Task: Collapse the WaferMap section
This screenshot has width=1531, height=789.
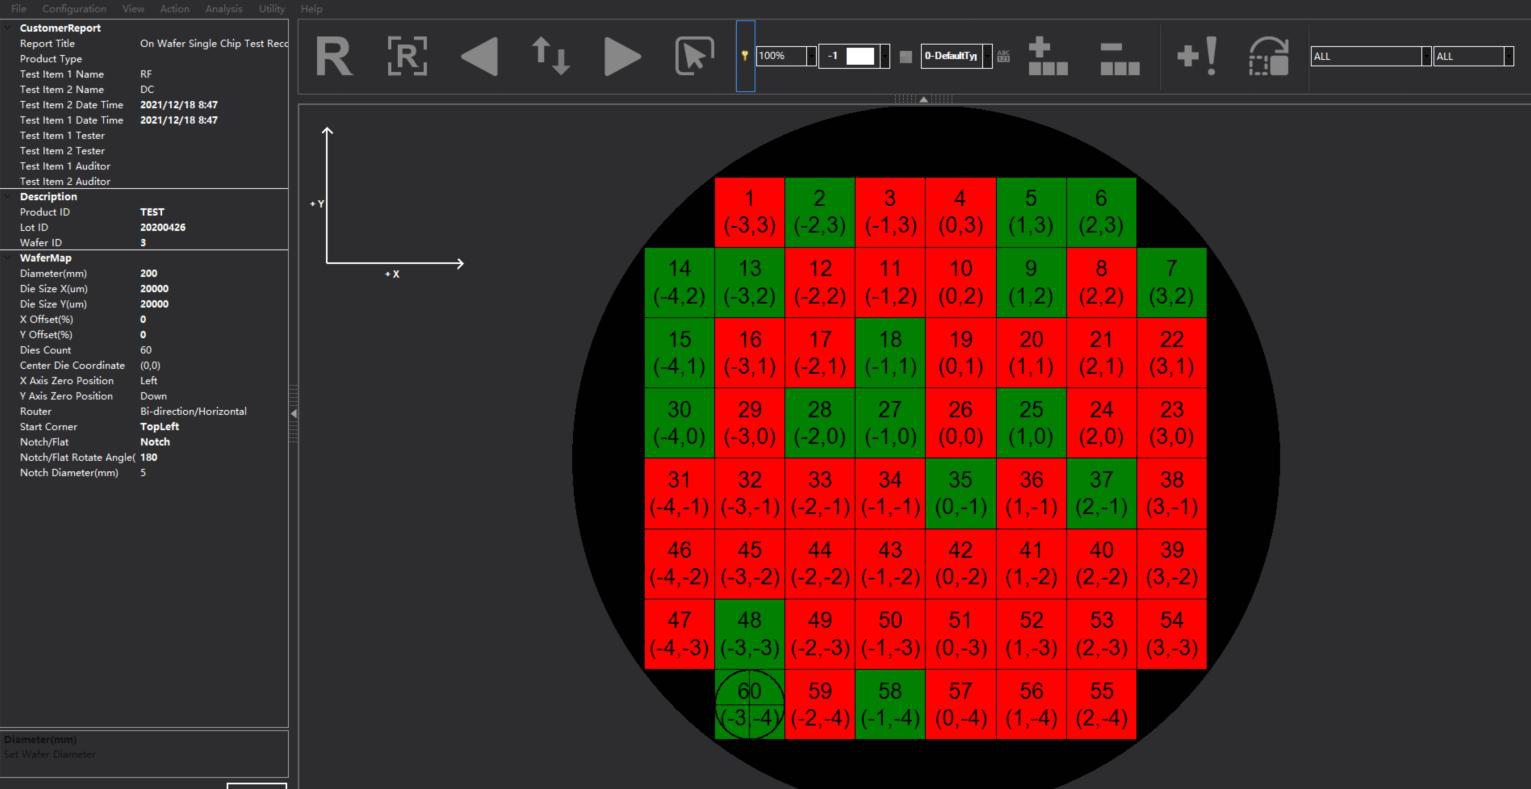Action: pos(8,258)
